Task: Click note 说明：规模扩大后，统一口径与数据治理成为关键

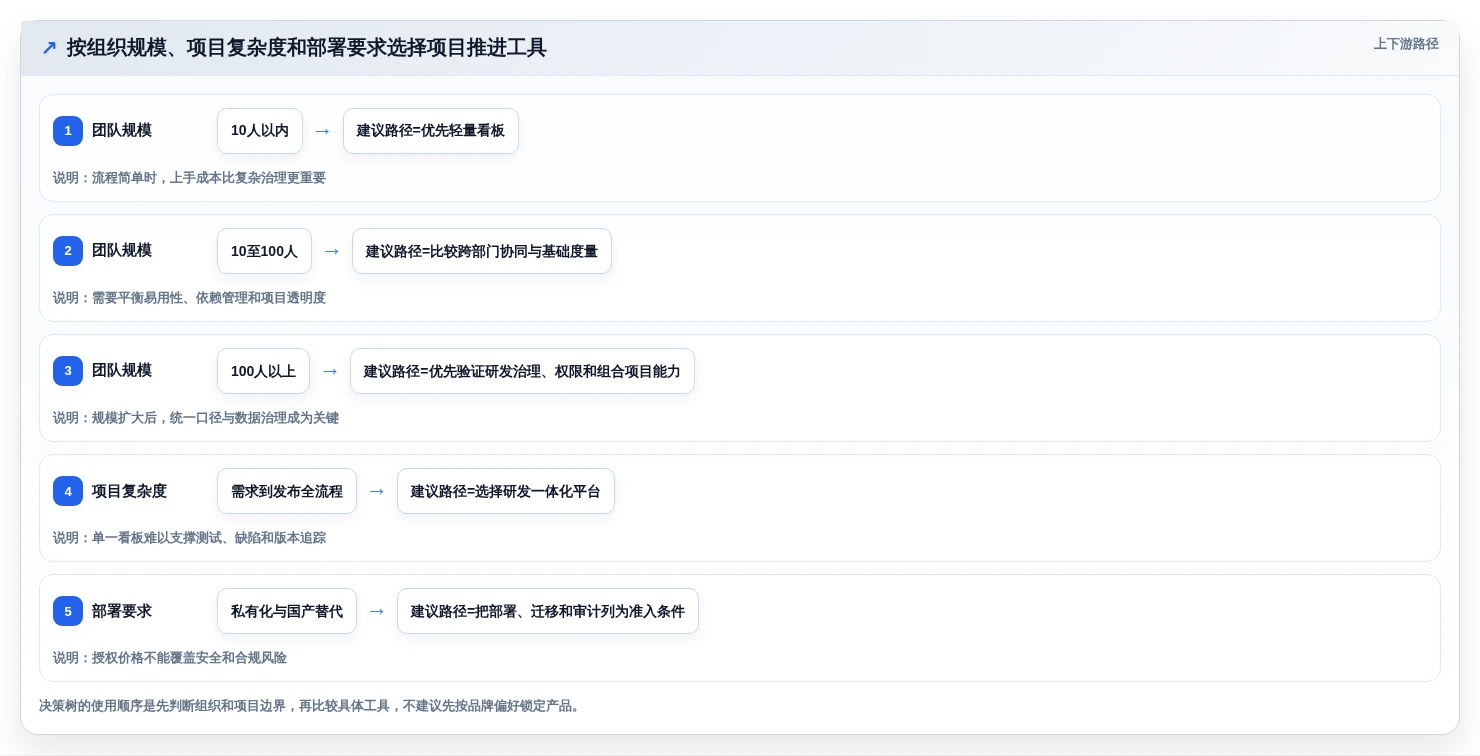Action: pyautogui.click(x=196, y=418)
